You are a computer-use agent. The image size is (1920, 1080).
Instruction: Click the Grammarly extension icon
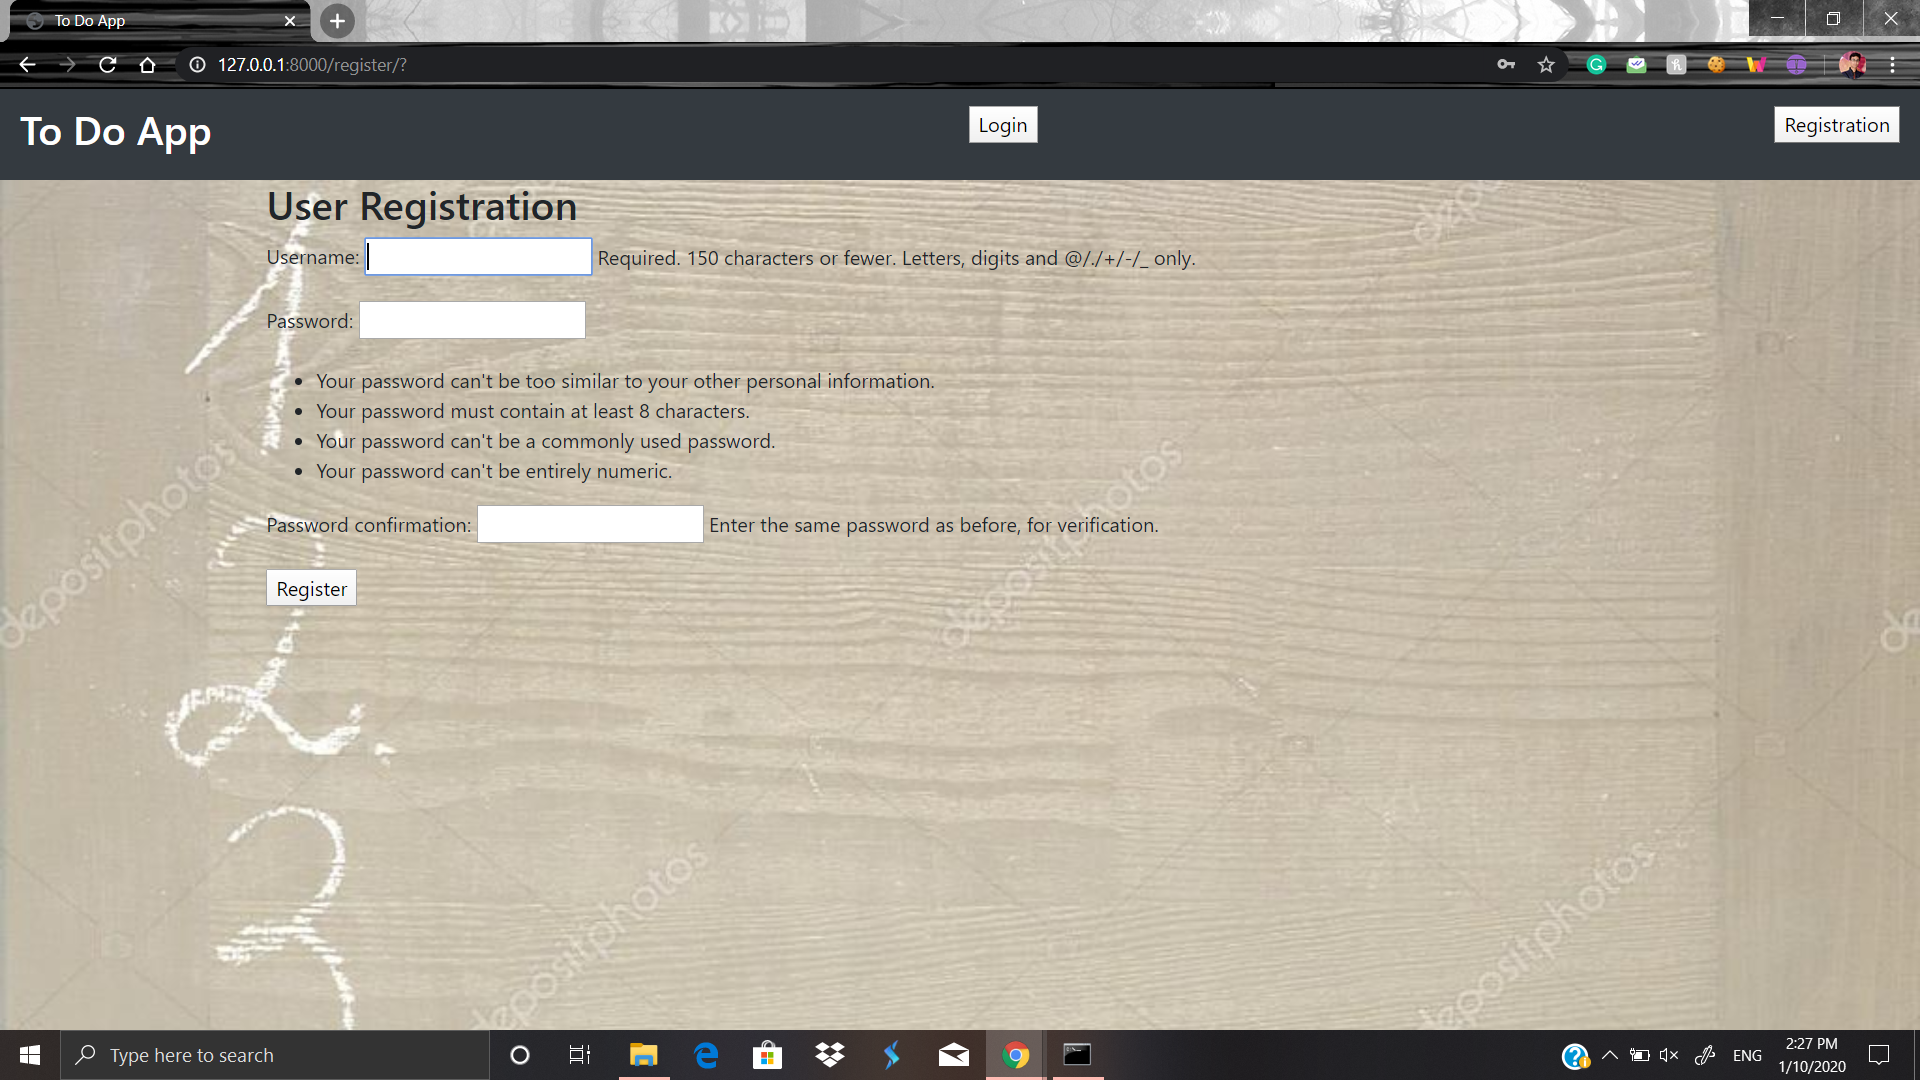point(1596,65)
